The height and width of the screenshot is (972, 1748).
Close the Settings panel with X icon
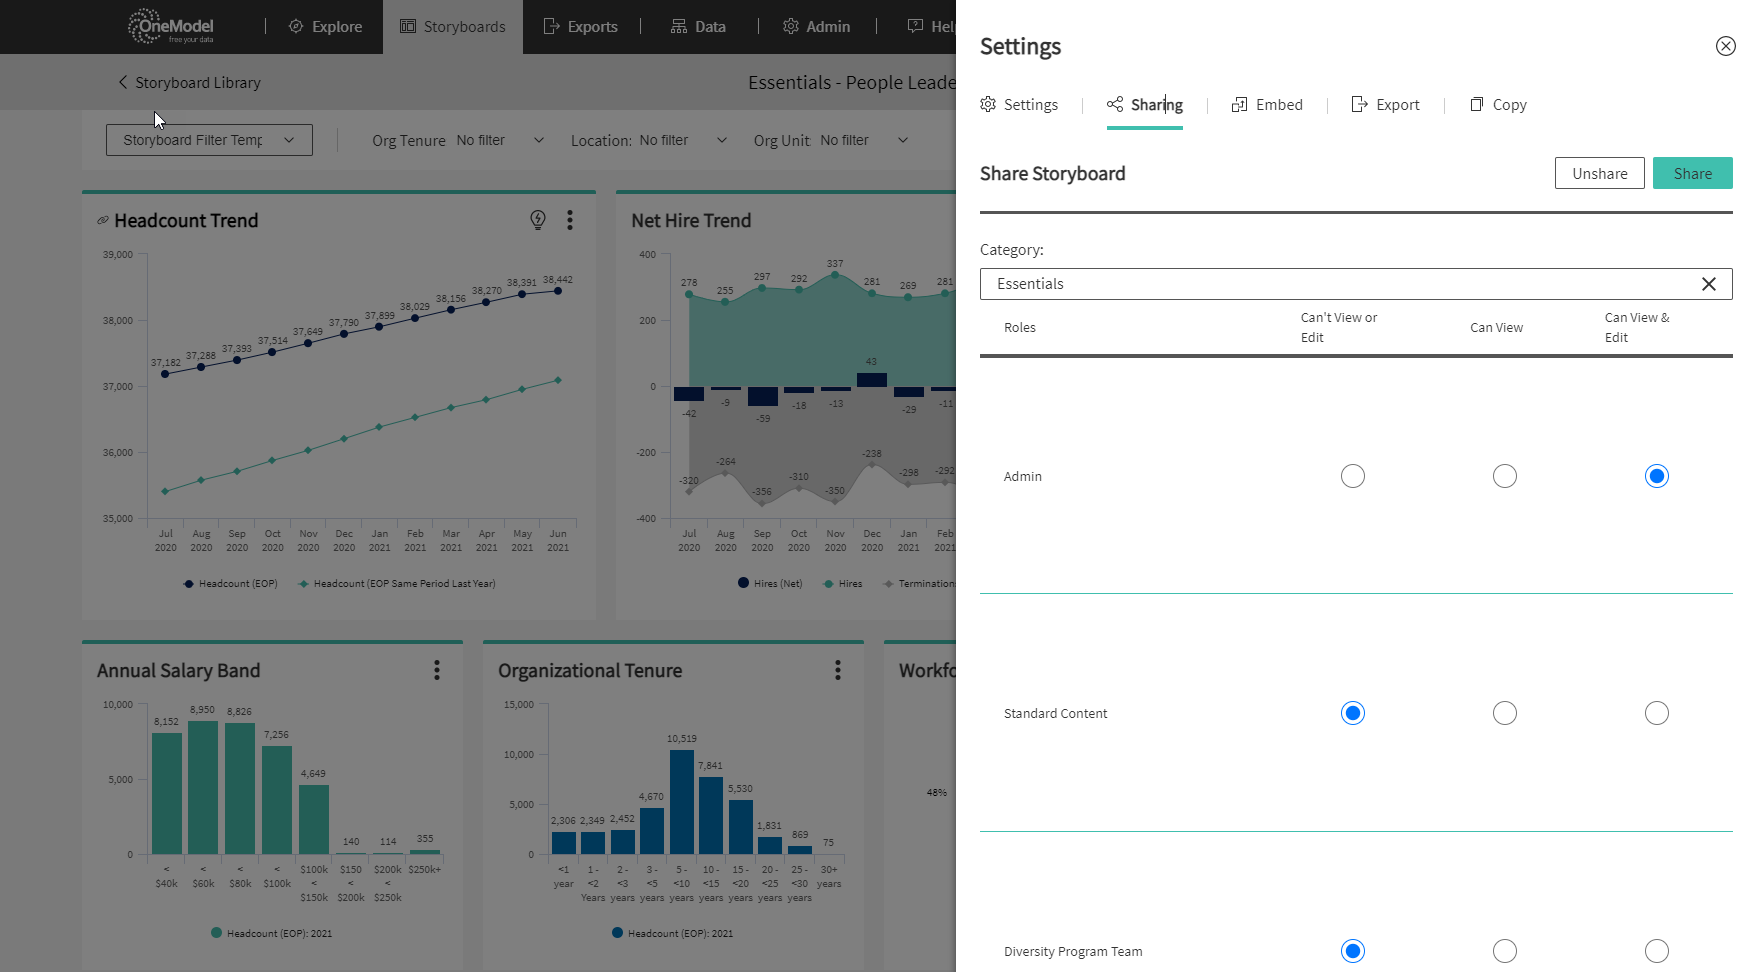(1725, 46)
